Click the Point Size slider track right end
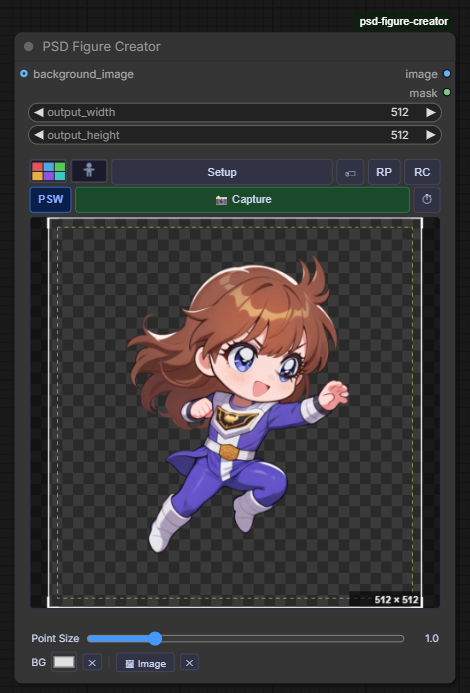The image size is (470, 693). [x=400, y=638]
